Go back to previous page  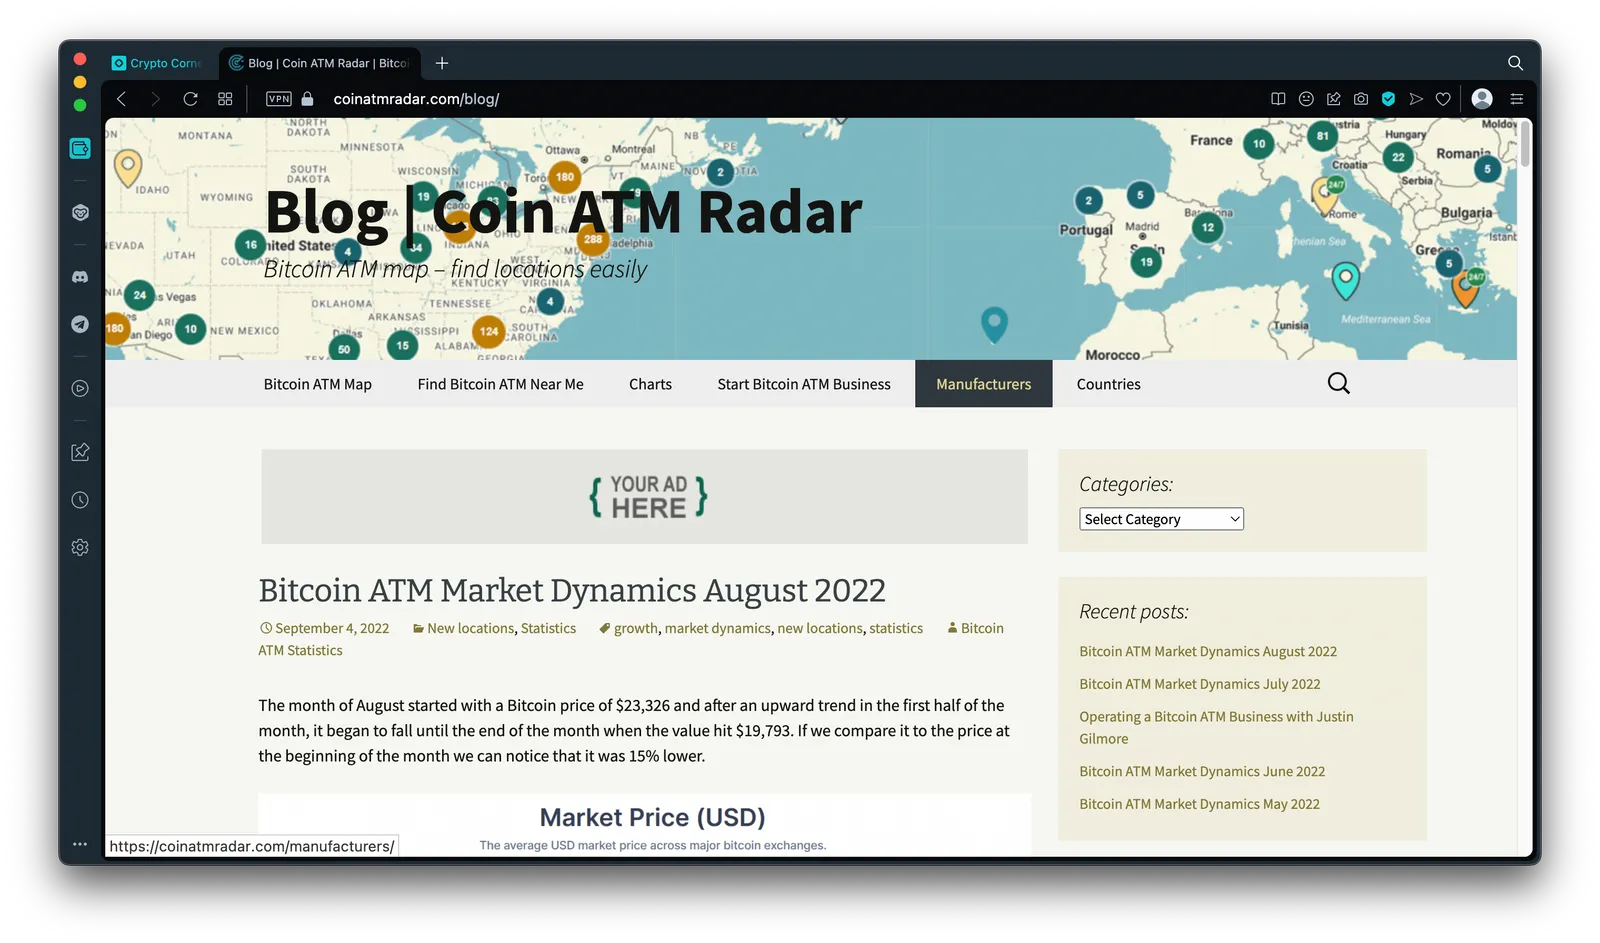pyautogui.click(x=121, y=99)
